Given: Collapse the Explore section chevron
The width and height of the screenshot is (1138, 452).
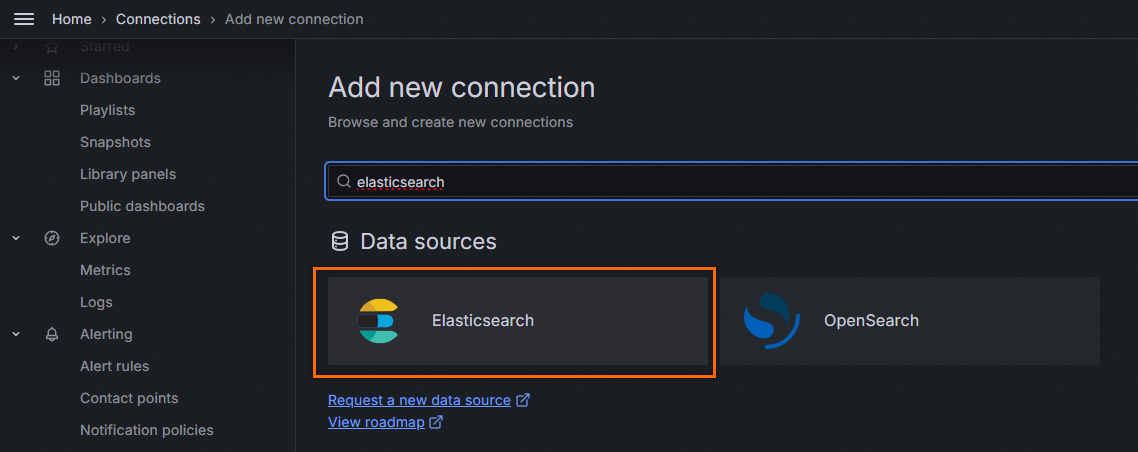Looking at the screenshot, I should tap(16, 238).
